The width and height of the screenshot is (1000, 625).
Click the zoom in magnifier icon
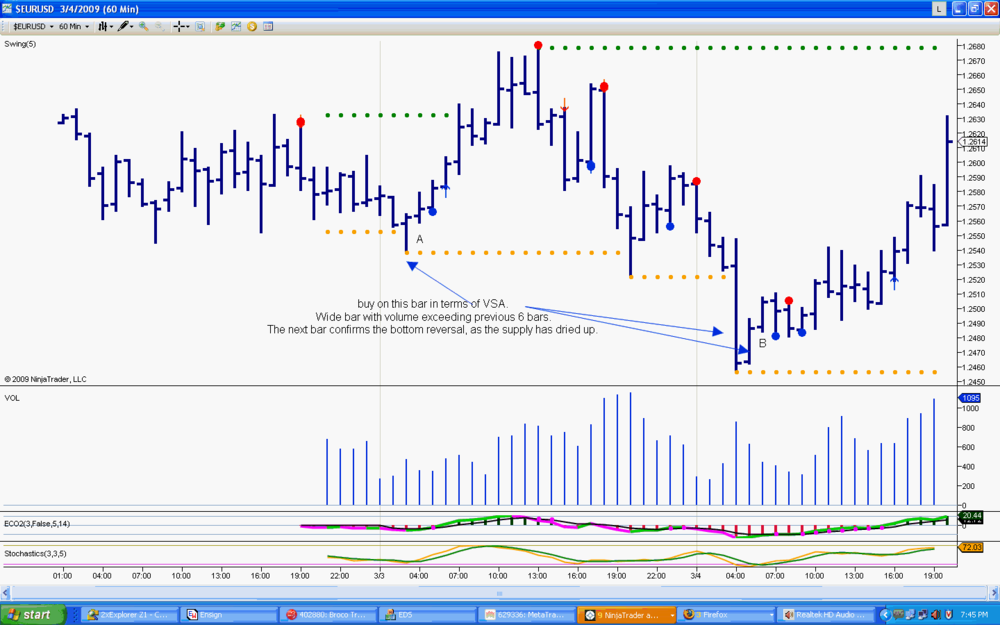click(143, 26)
